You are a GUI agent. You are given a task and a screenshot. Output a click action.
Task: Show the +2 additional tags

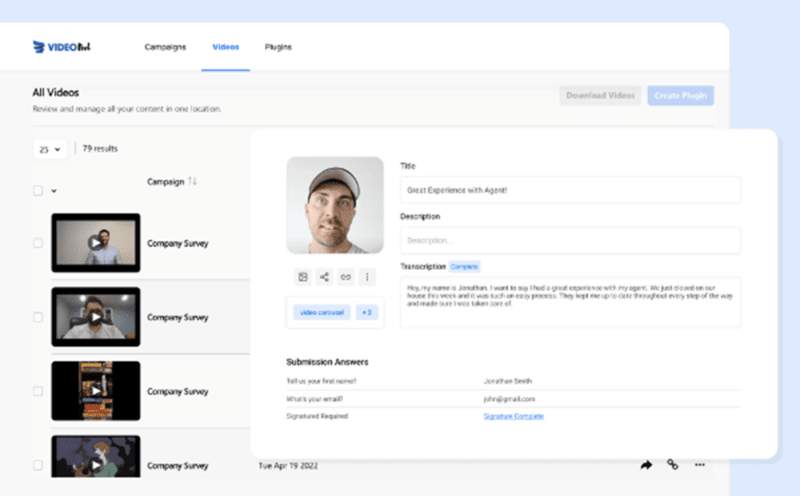[367, 312]
